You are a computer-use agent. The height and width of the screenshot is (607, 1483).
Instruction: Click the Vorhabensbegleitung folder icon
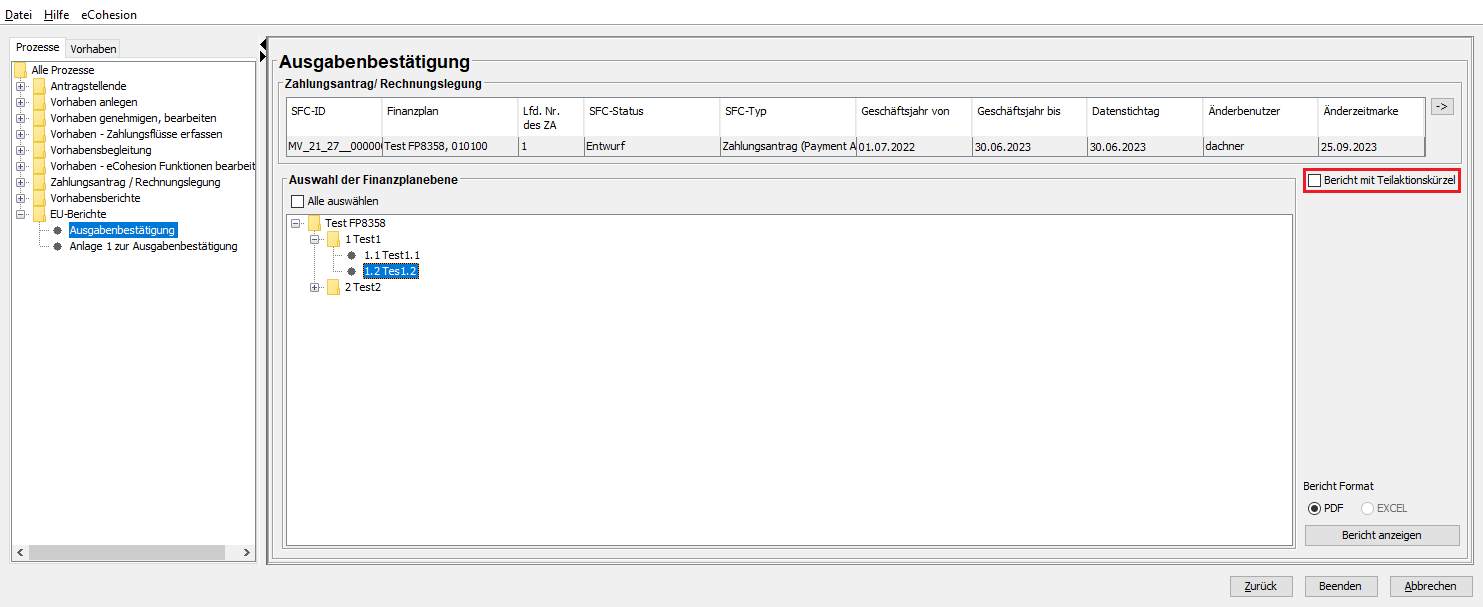click(x=39, y=150)
